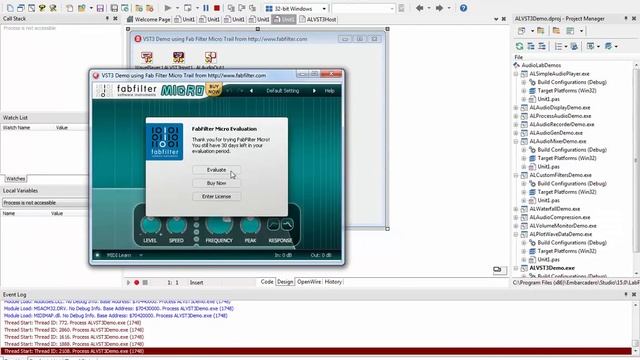The height and width of the screenshot is (360, 640).
Task: Click the Forward navigation arrow in the toolbar
Action: (439, 8)
